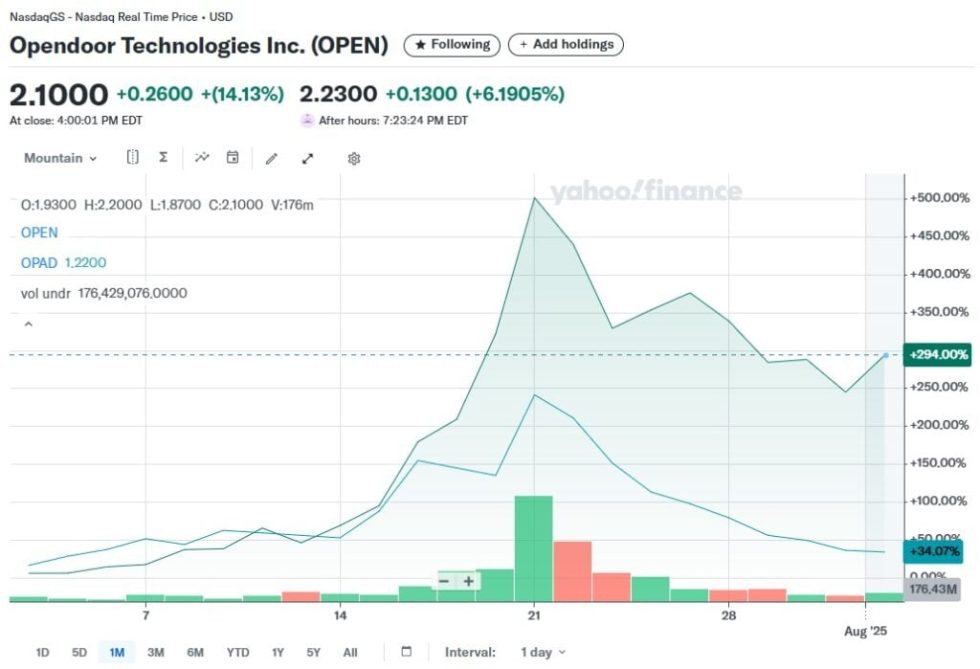Click the star Following button

tap(452, 45)
